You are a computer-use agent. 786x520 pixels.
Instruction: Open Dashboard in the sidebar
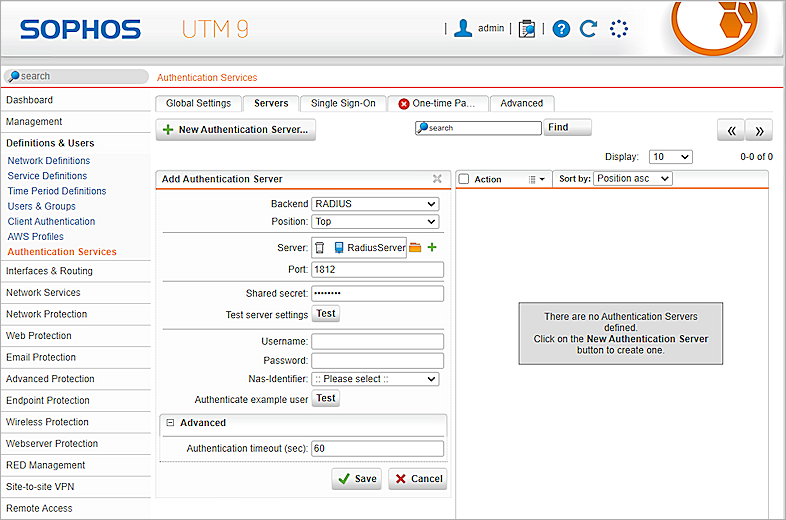click(x=29, y=100)
